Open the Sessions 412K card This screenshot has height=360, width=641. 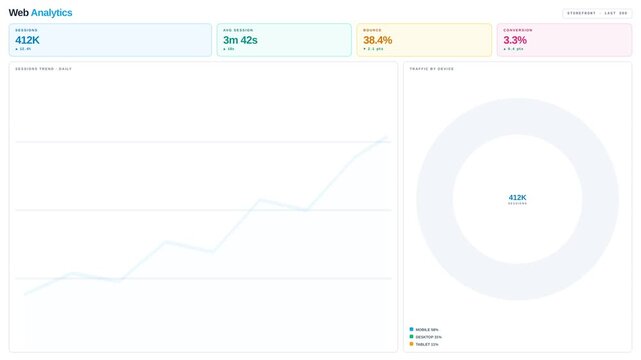click(110, 40)
